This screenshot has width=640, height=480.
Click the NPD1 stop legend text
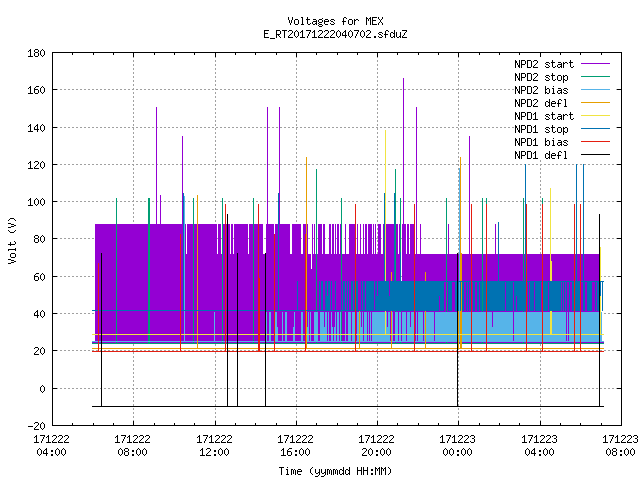(x=541, y=129)
